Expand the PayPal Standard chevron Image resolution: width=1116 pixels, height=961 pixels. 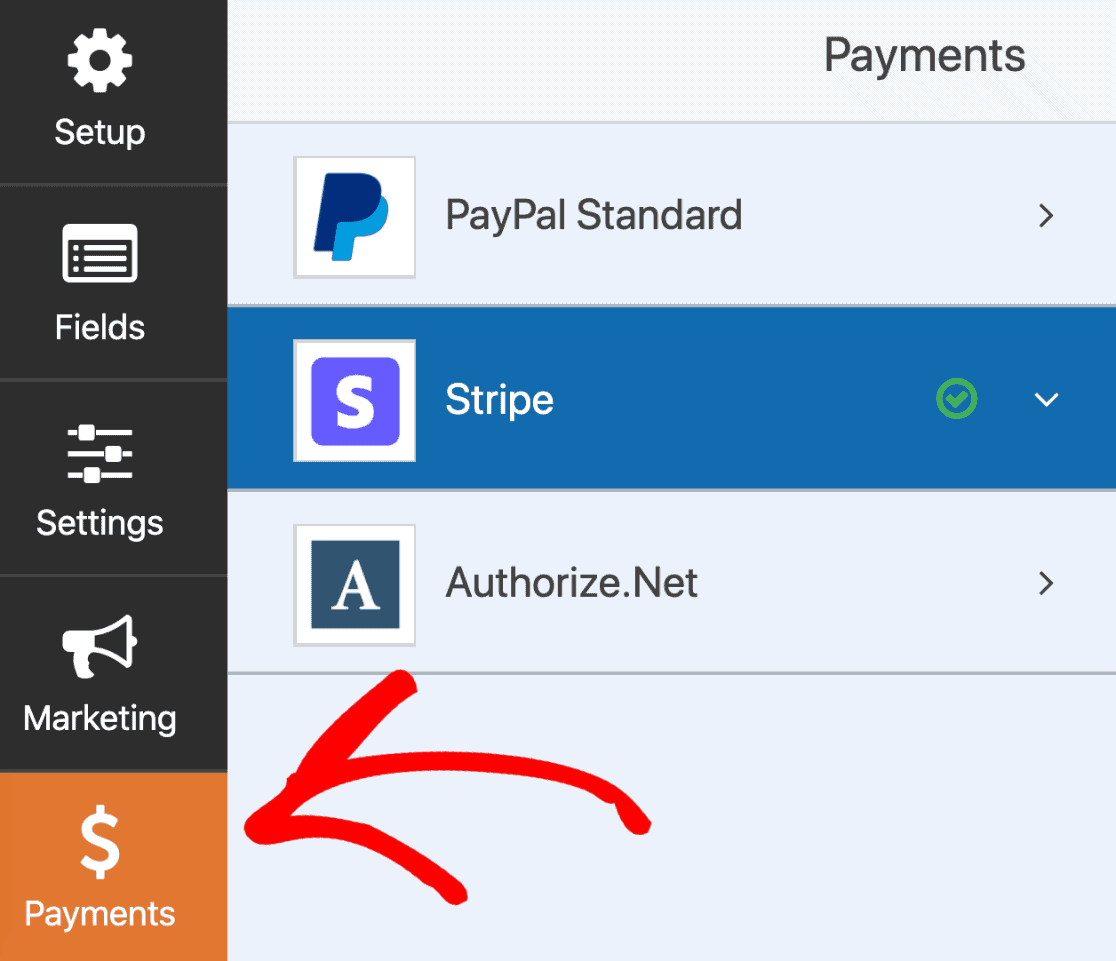coord(1046,216)
